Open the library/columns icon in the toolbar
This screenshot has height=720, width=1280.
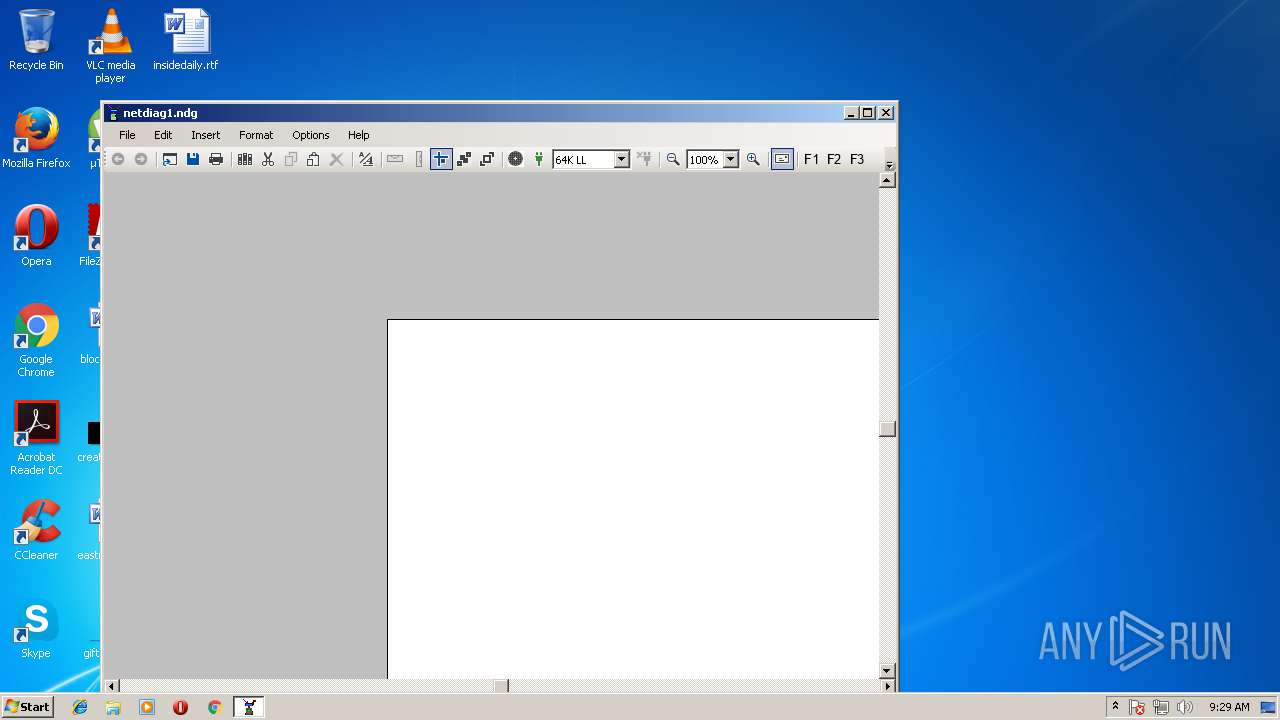tap(245, 159)
